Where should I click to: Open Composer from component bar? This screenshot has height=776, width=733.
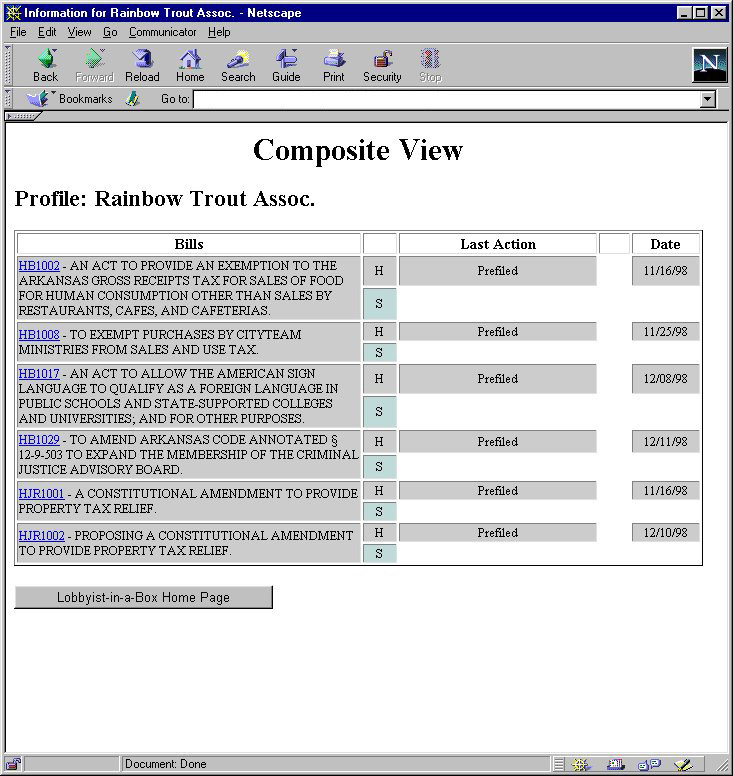(684, 765)
